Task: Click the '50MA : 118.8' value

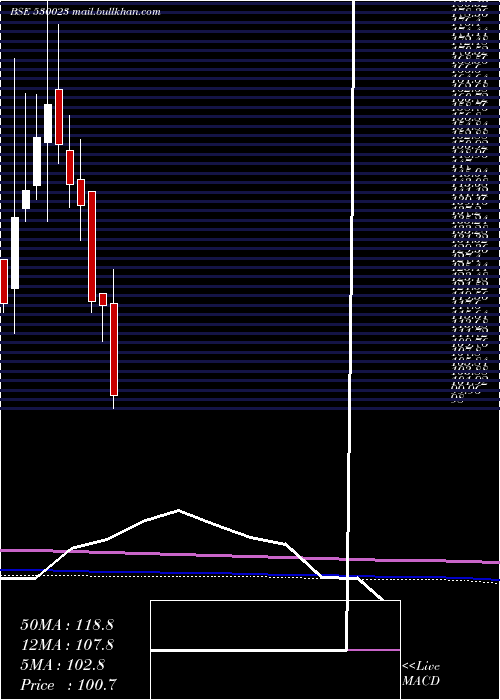Action: 67,625
